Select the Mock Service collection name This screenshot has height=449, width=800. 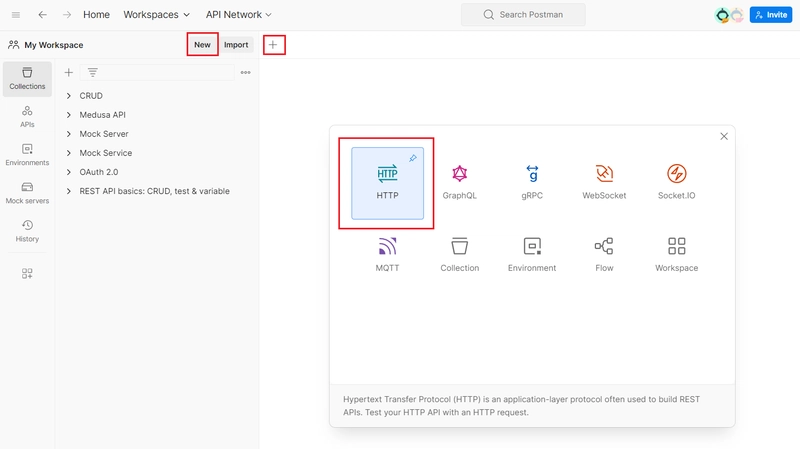(106, 153)
